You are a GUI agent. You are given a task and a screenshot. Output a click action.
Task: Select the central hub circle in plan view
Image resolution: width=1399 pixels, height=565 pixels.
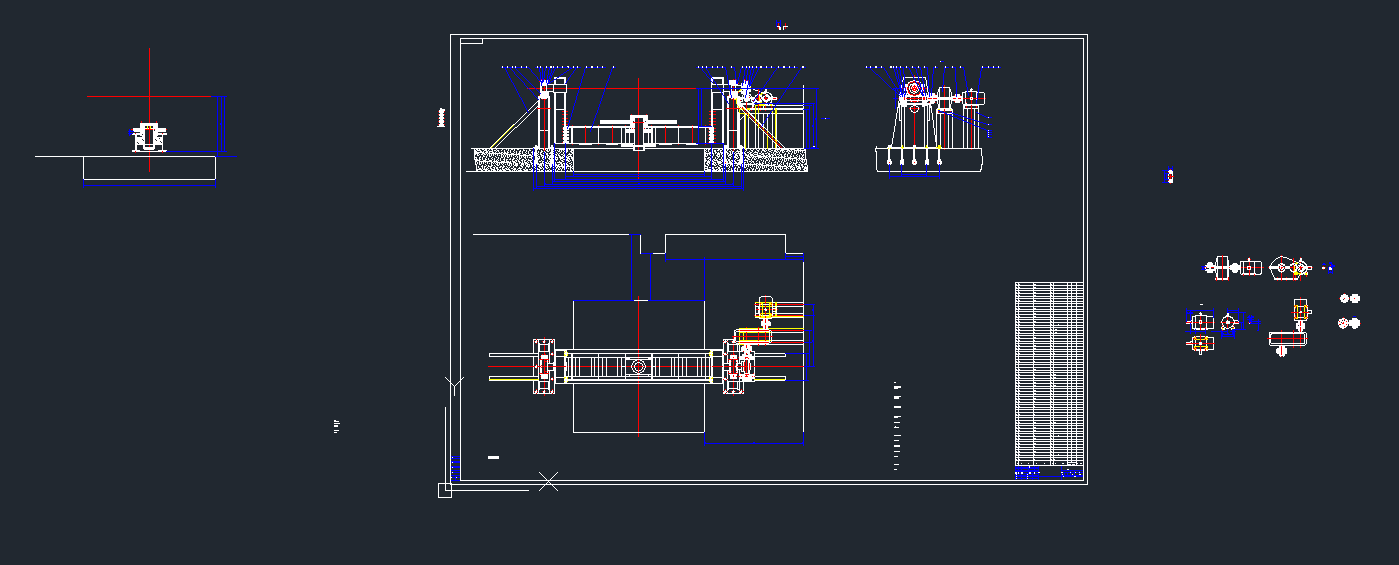tap(638, 367)
